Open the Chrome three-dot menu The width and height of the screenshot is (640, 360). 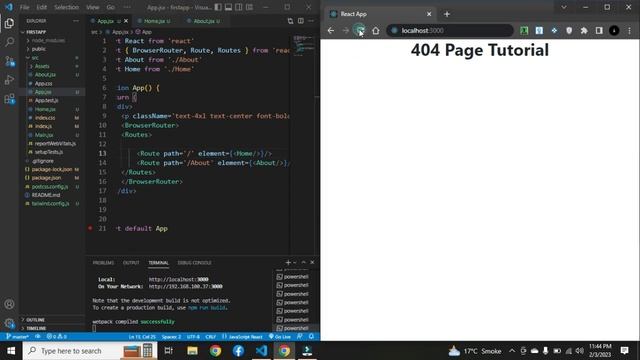coord(629,30)
